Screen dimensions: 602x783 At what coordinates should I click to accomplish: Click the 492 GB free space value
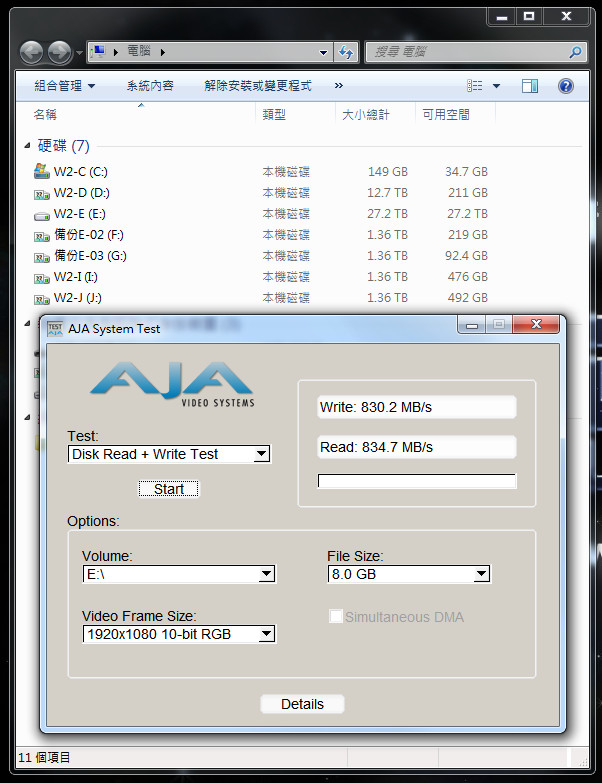point(468,298)
